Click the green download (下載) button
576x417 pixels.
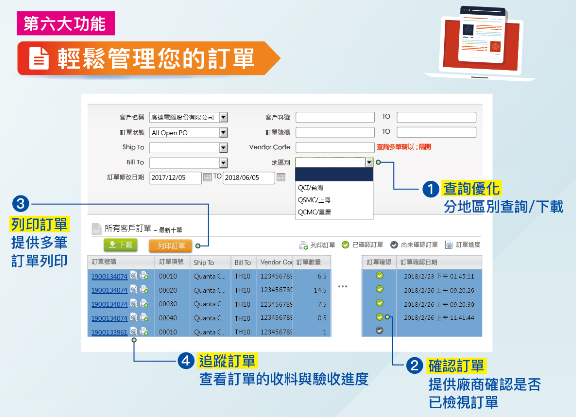click(x=121, y=245)
